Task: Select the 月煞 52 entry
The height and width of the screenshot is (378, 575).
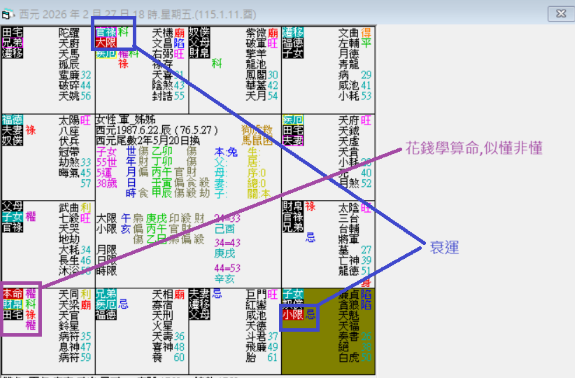Action: point(355,183)
